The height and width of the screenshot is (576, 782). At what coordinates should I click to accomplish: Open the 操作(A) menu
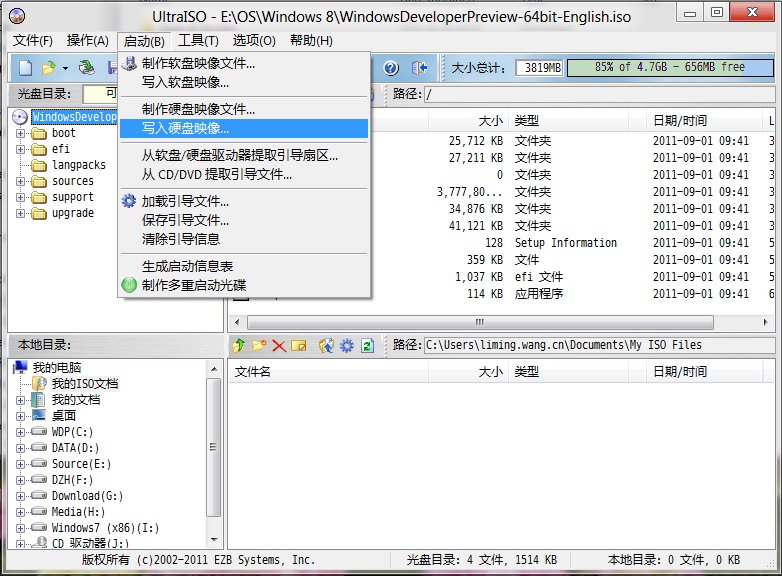point(87,40)
